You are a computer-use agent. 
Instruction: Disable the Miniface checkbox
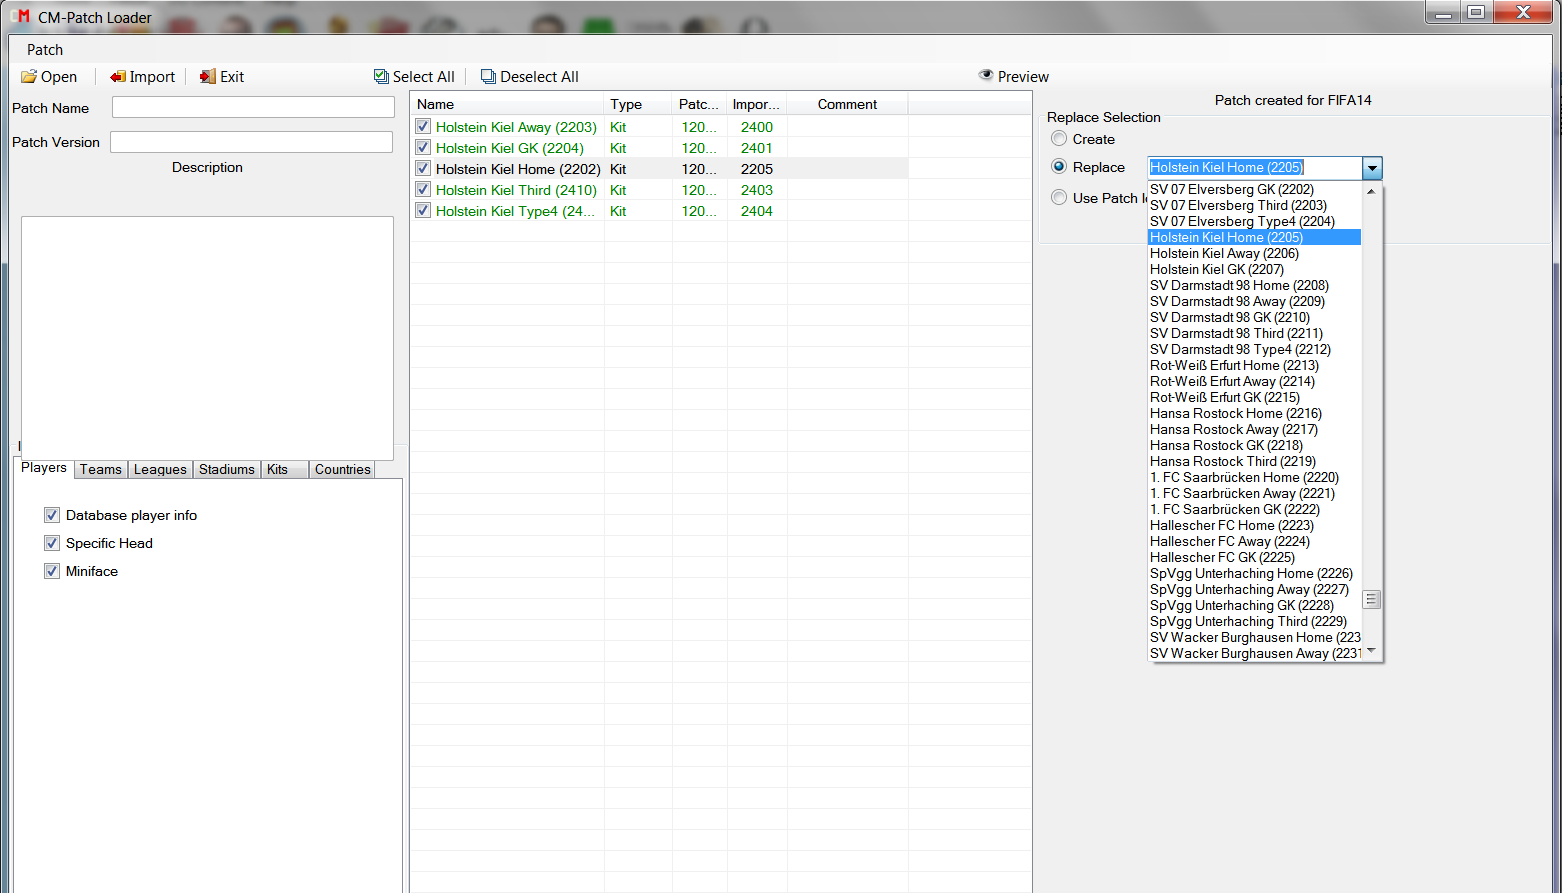(x=52, y=571)
